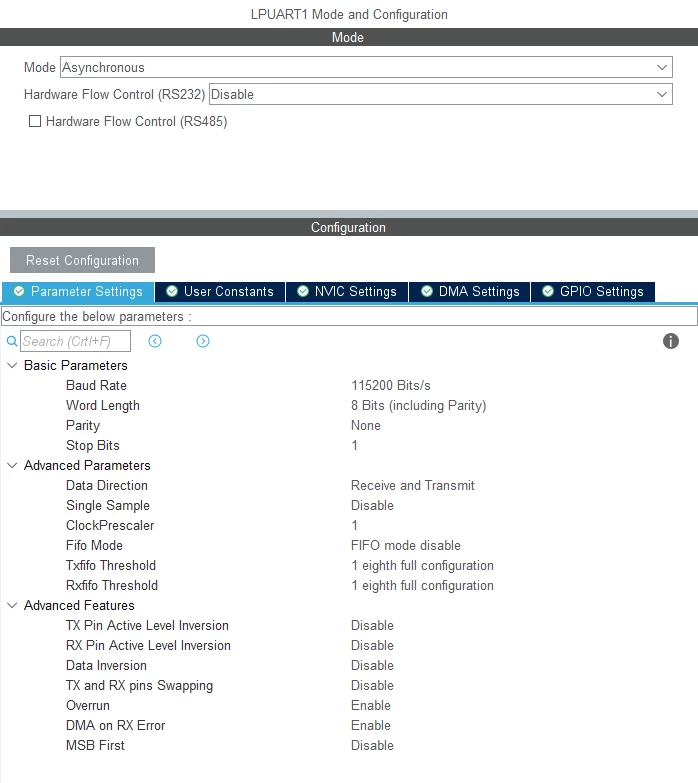Image resolution: width=698 pixels, height=783 pixels.
Task: Click RX Pin Active Level Inversion Disable value
Action: click(x=372, y=645)
